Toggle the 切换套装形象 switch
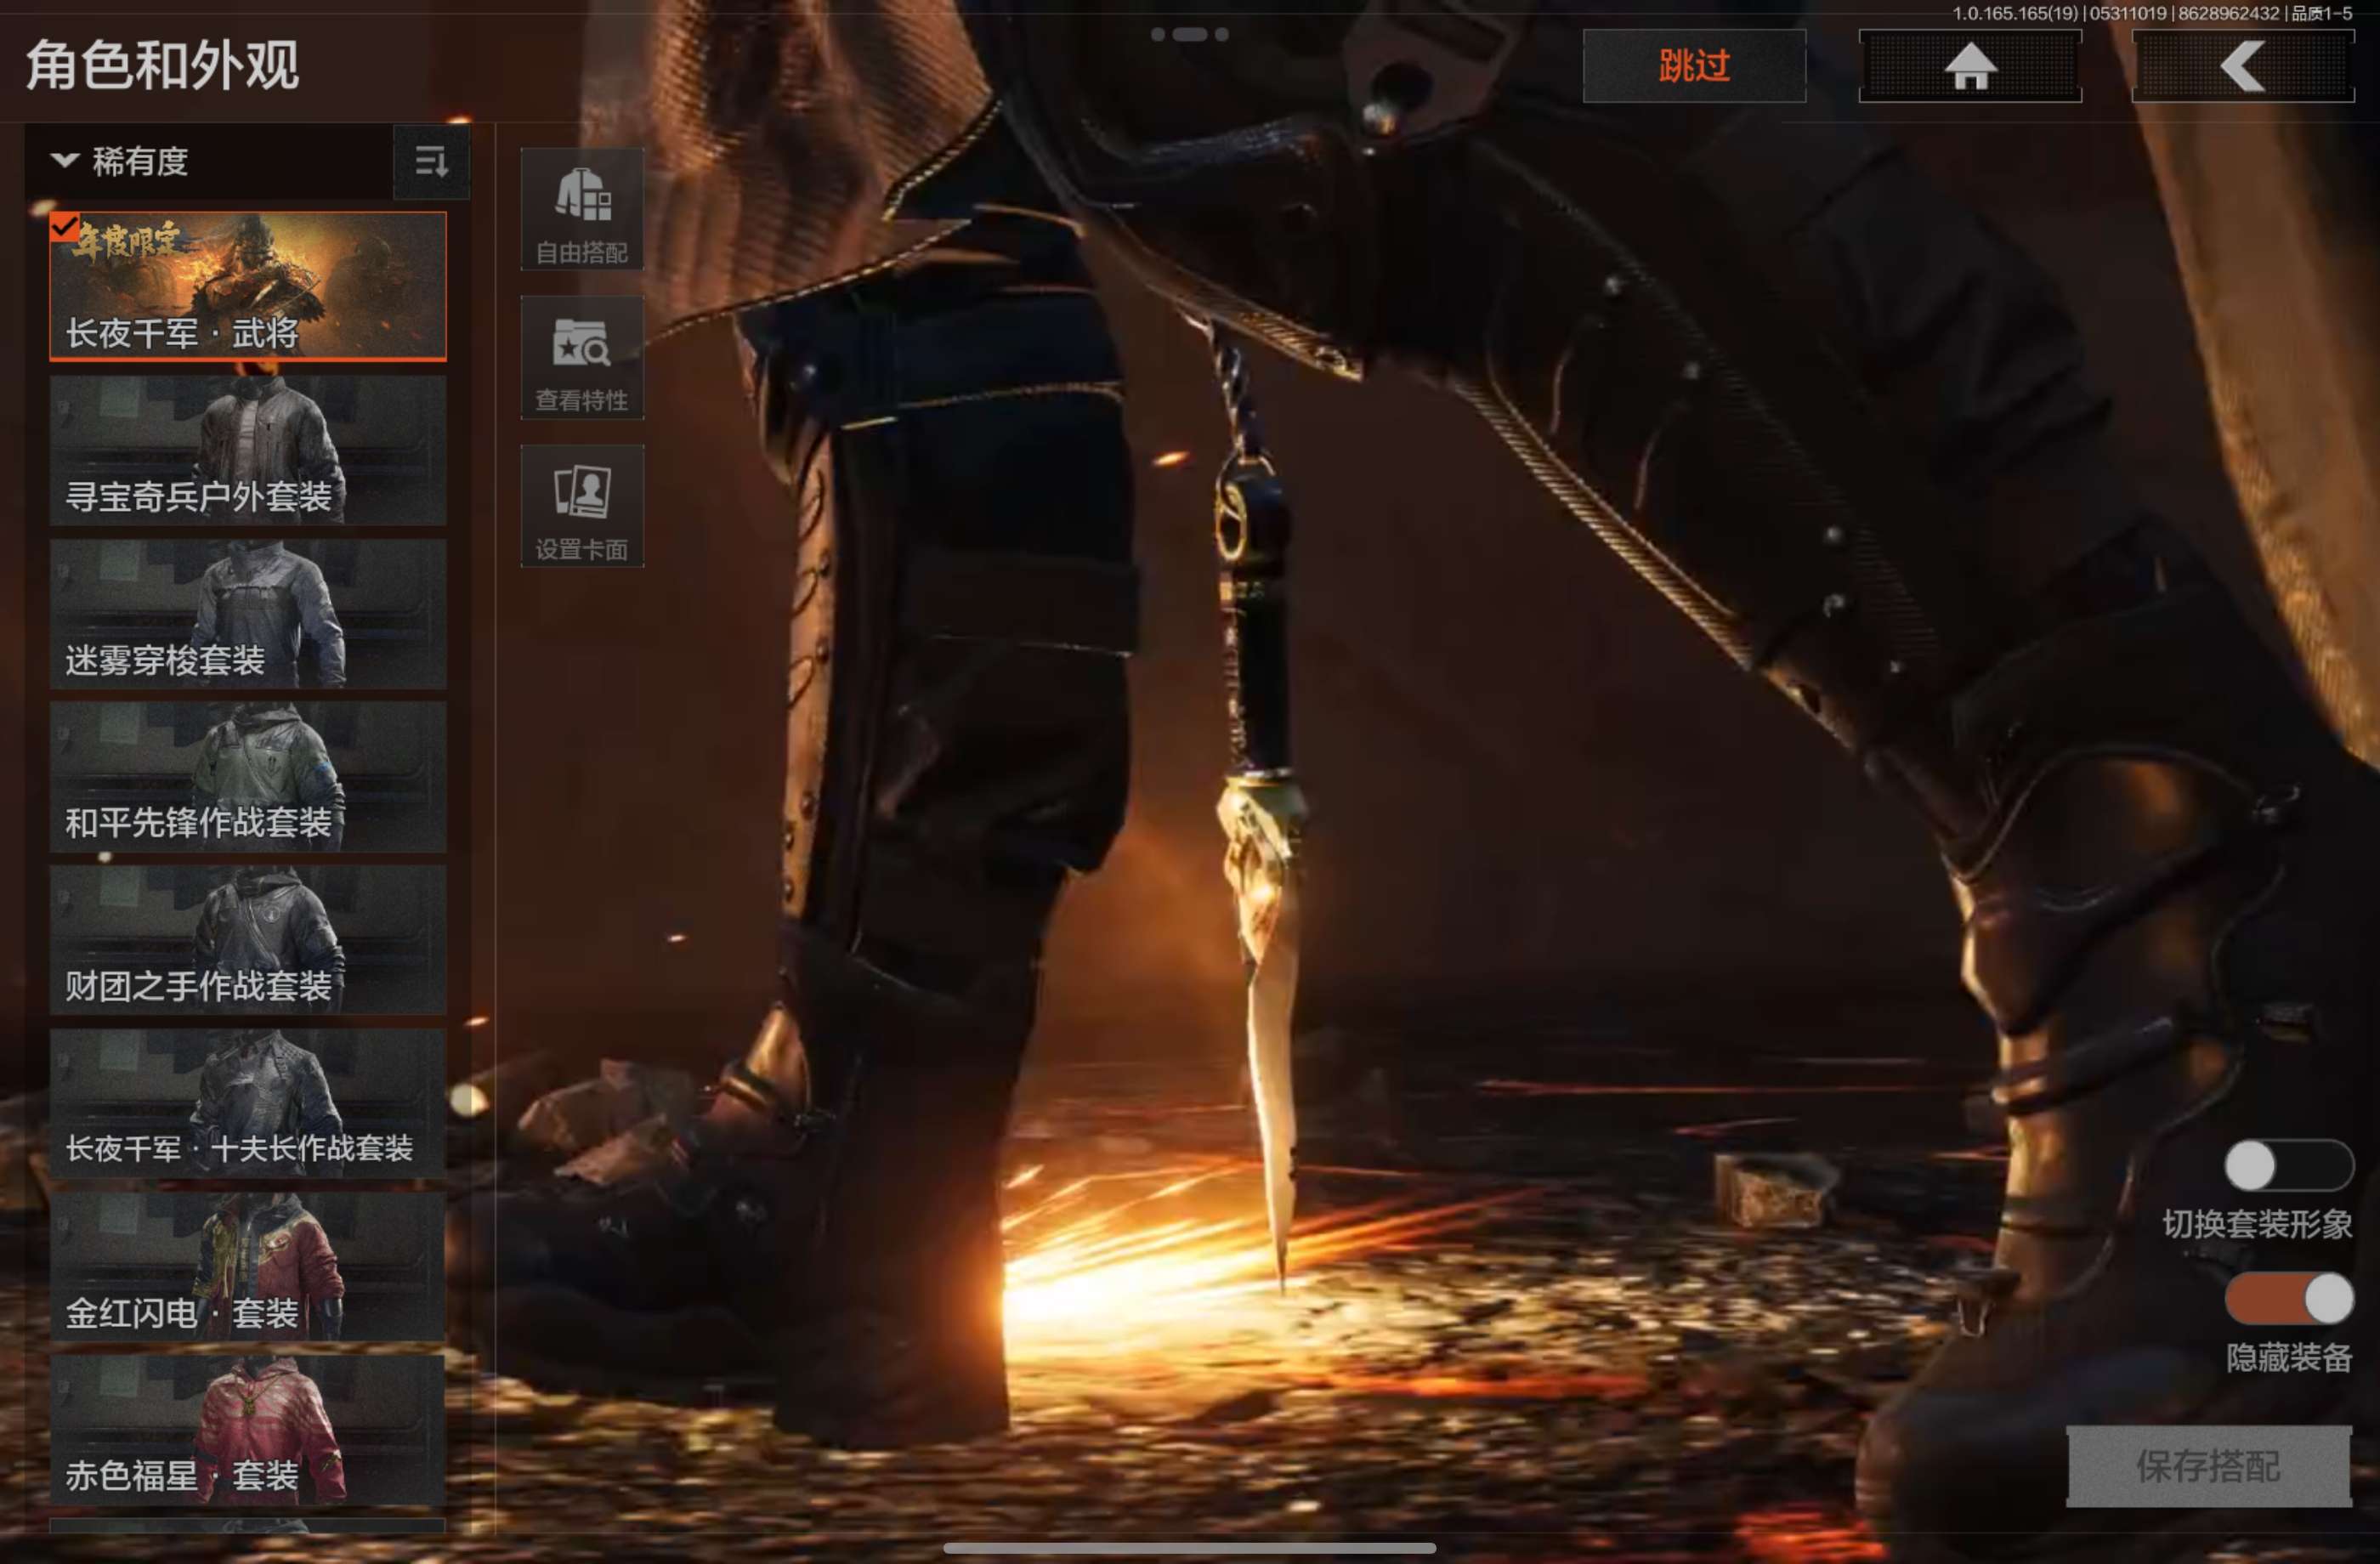Screen dimensions: 2380x1564 (x=2288, y=1166)
